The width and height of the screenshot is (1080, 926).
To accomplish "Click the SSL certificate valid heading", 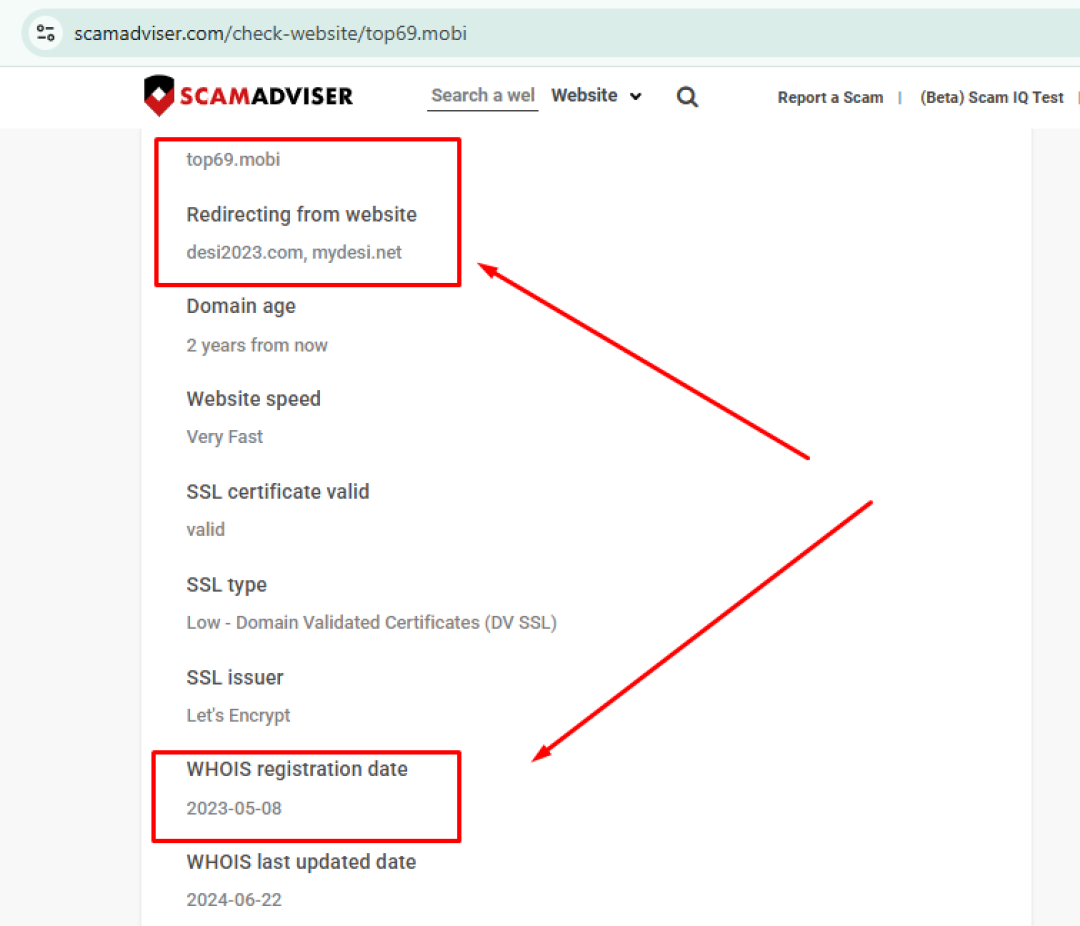I will (278, 492).
